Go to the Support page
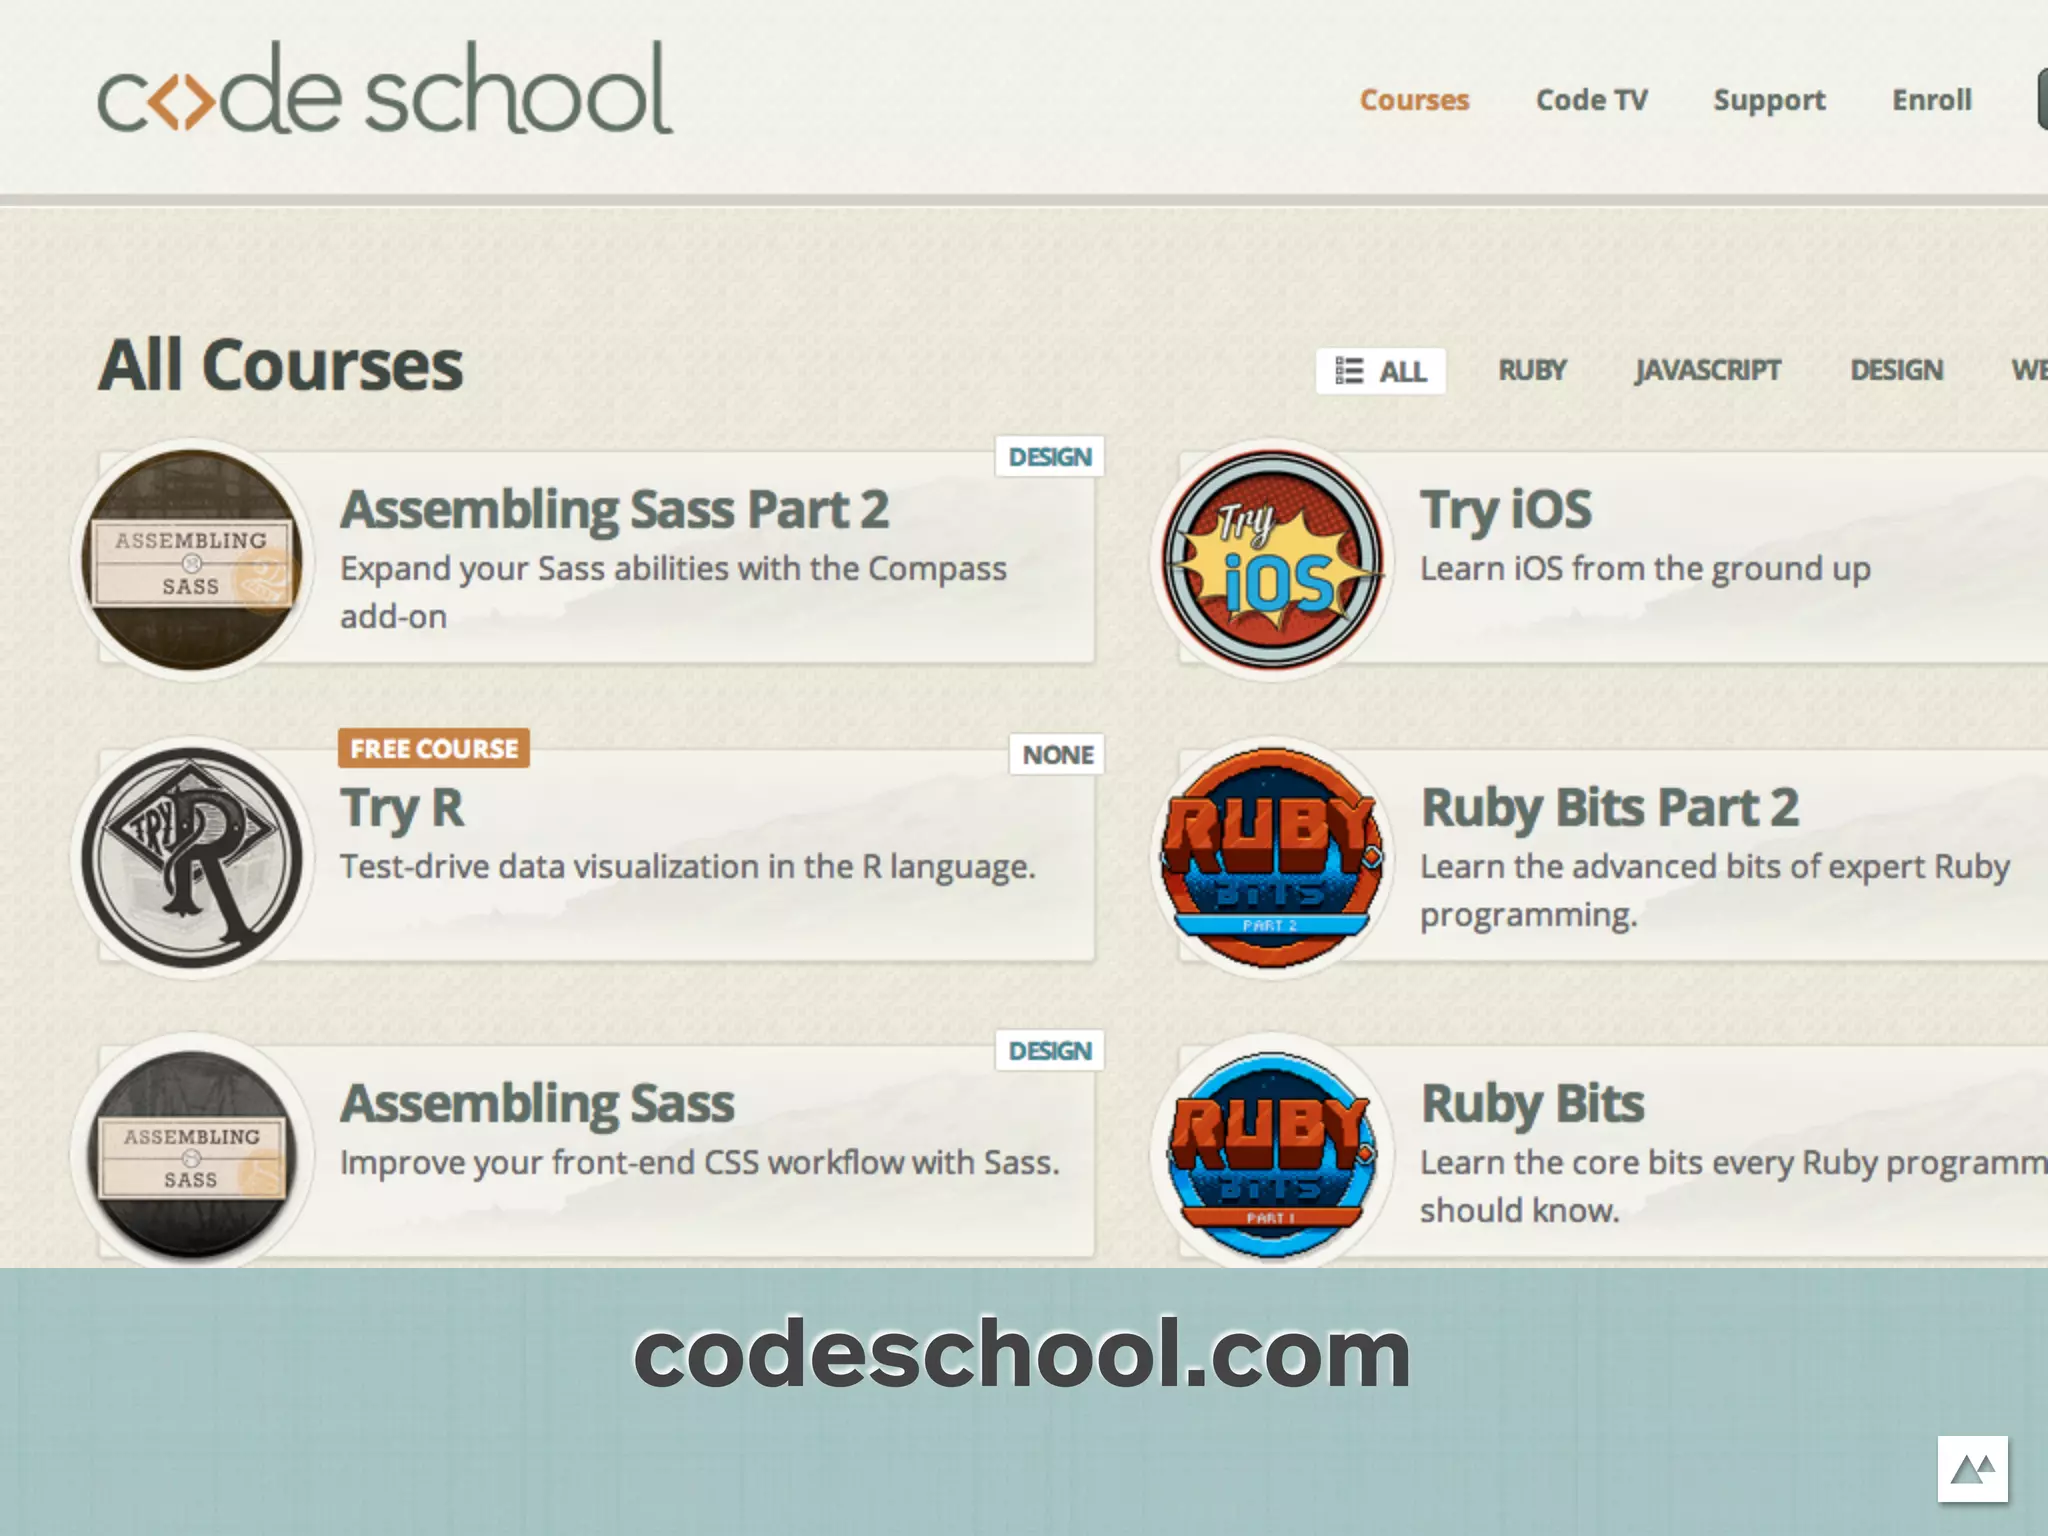The width and height of the screenshot is (2048, 1536). pos(1769,100)
